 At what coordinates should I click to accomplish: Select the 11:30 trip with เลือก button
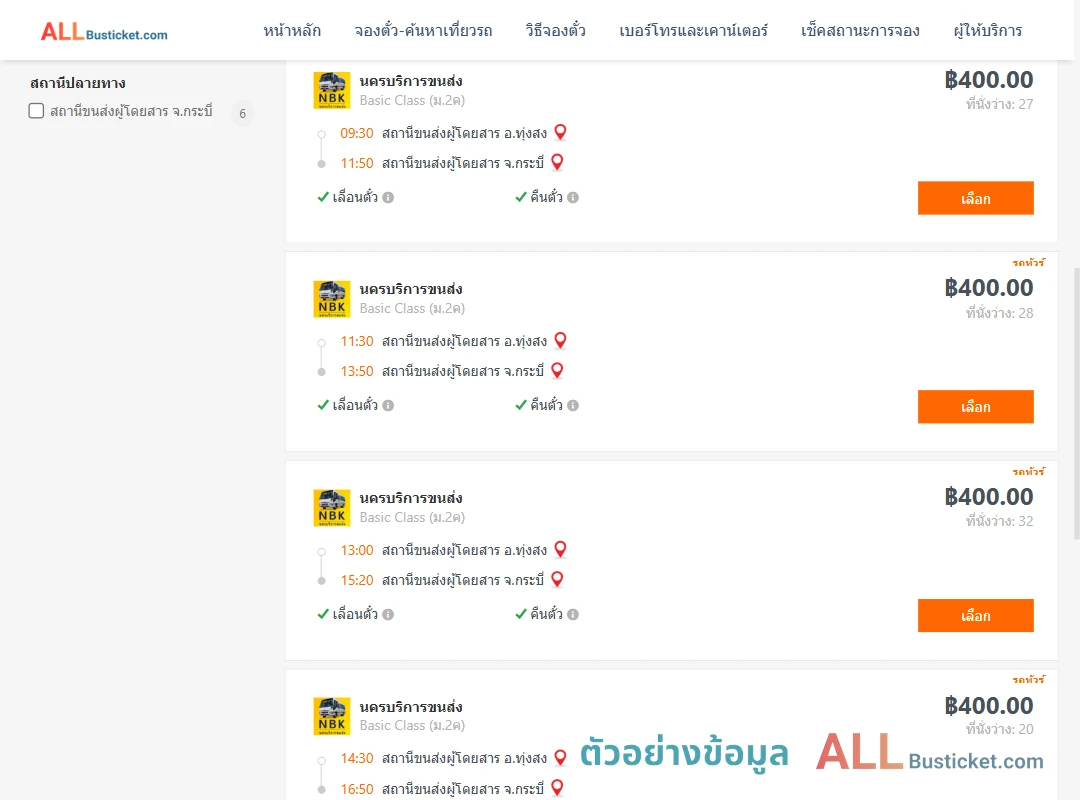[x=975, y=407]
